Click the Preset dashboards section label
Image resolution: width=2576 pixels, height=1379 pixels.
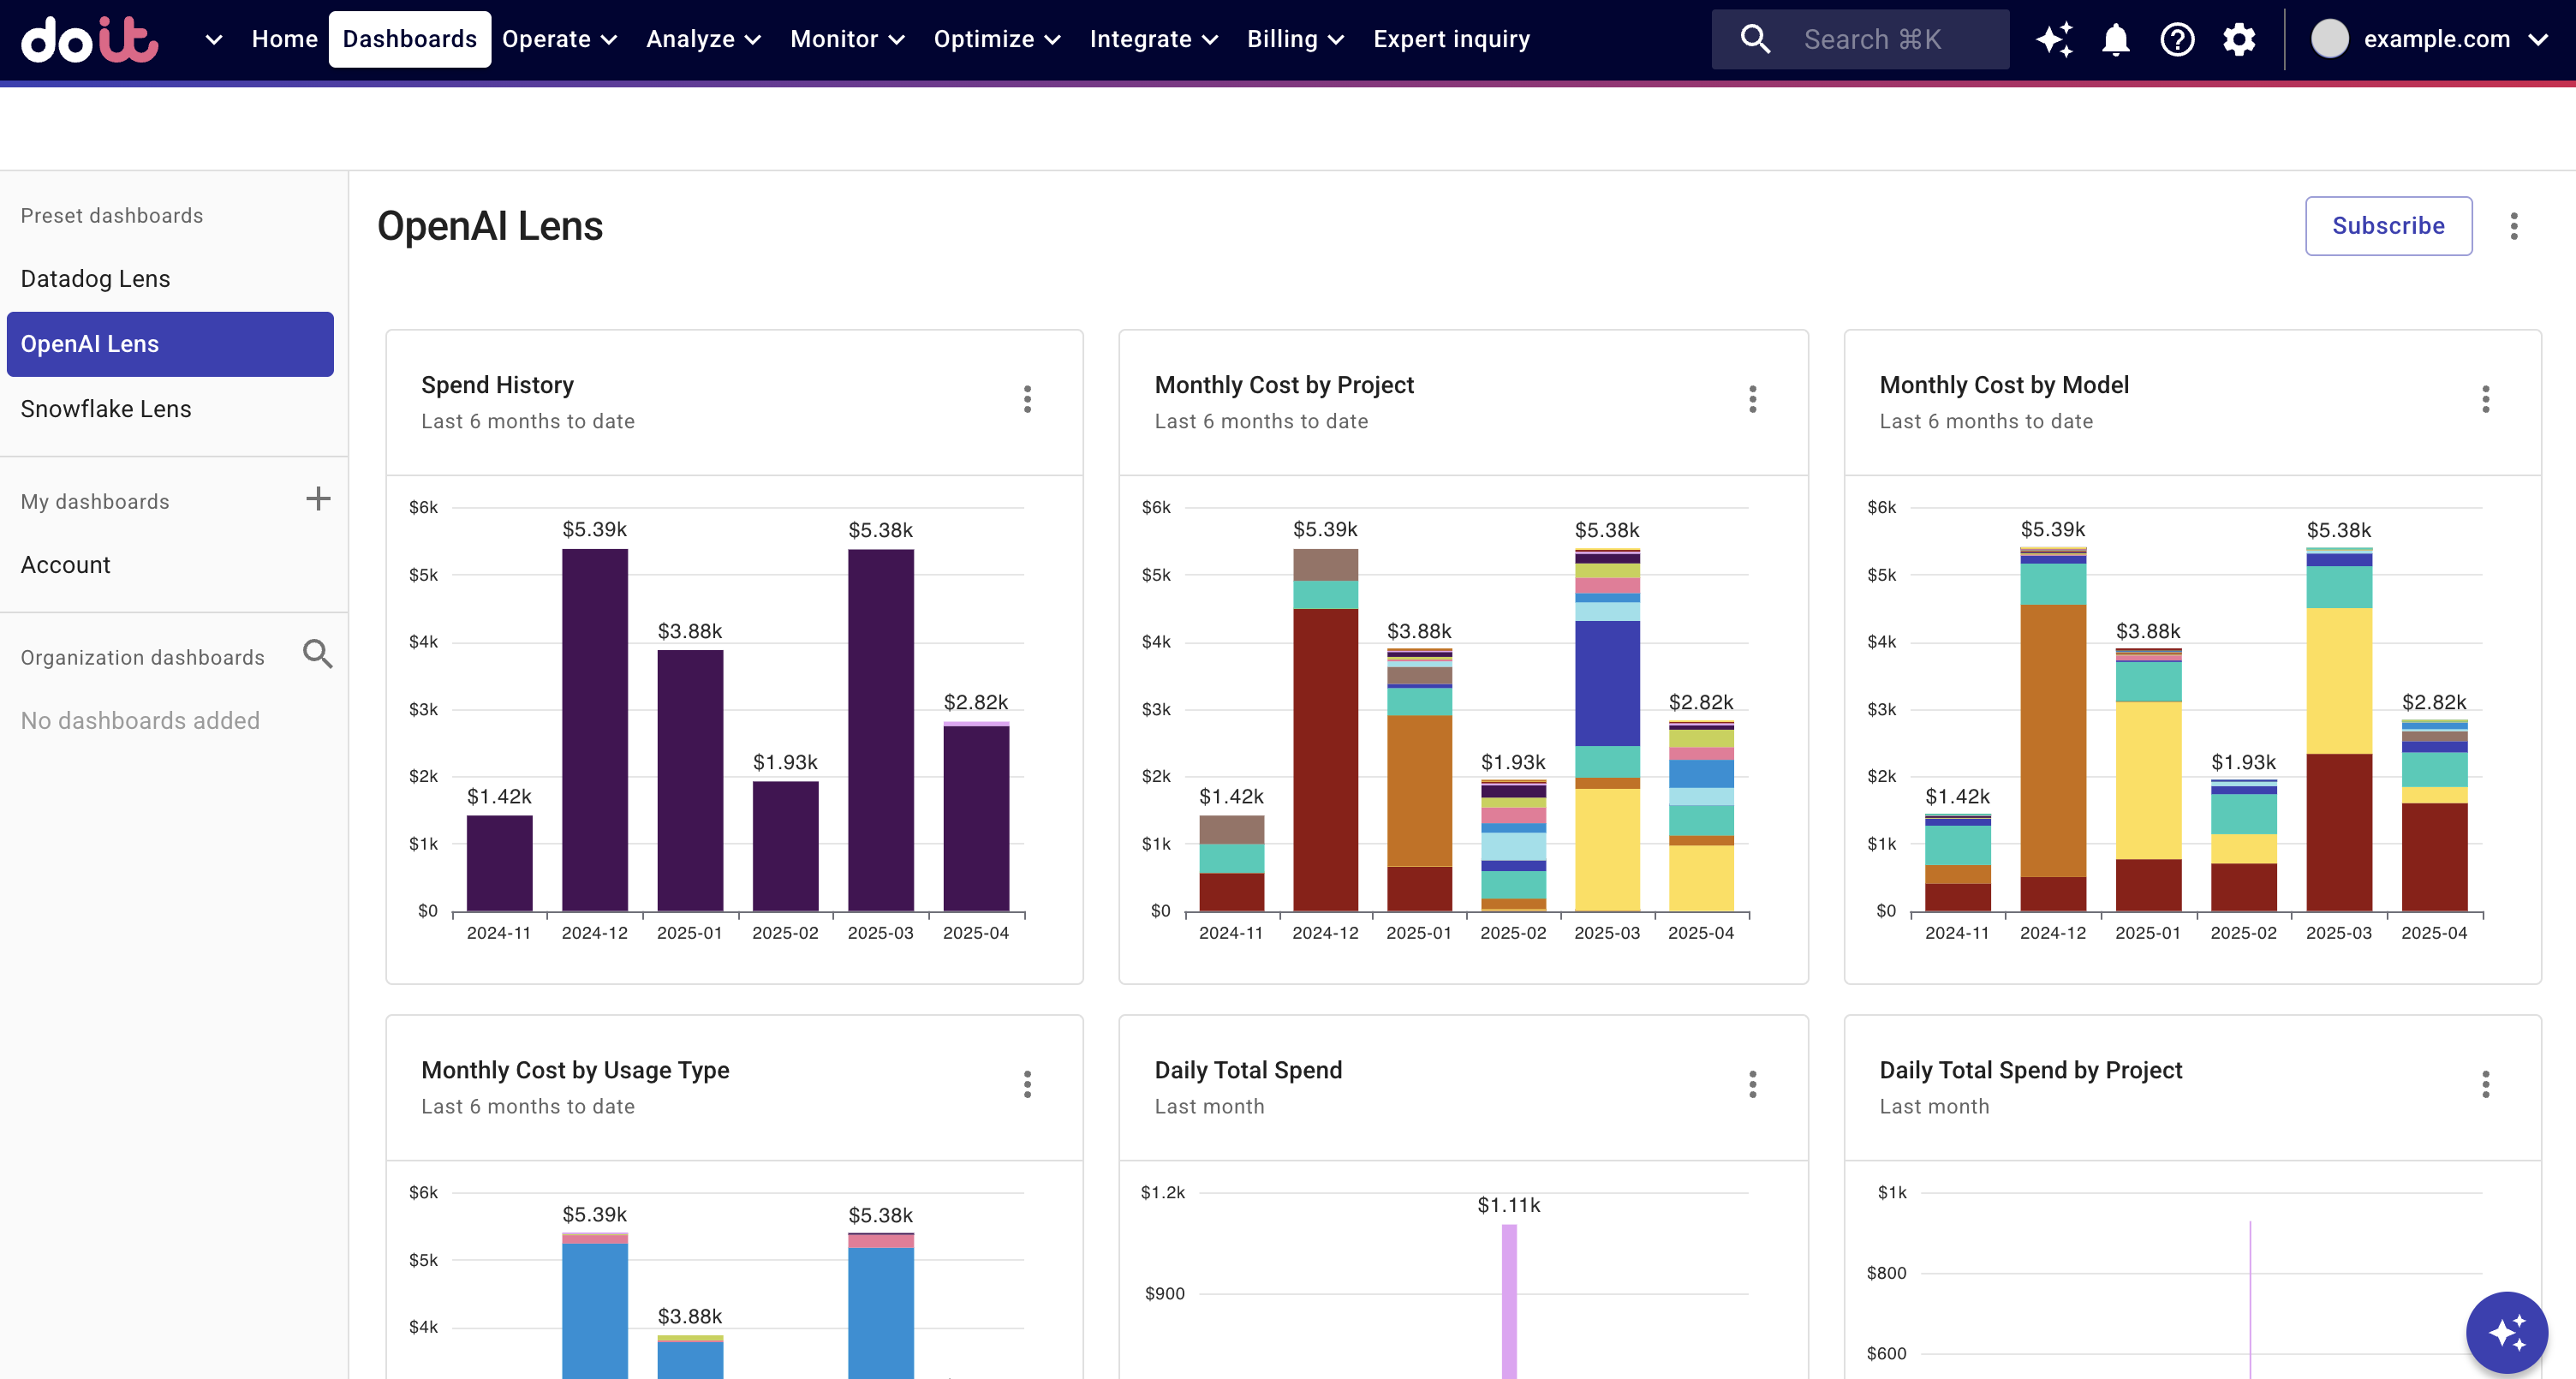tap(112, 216)
